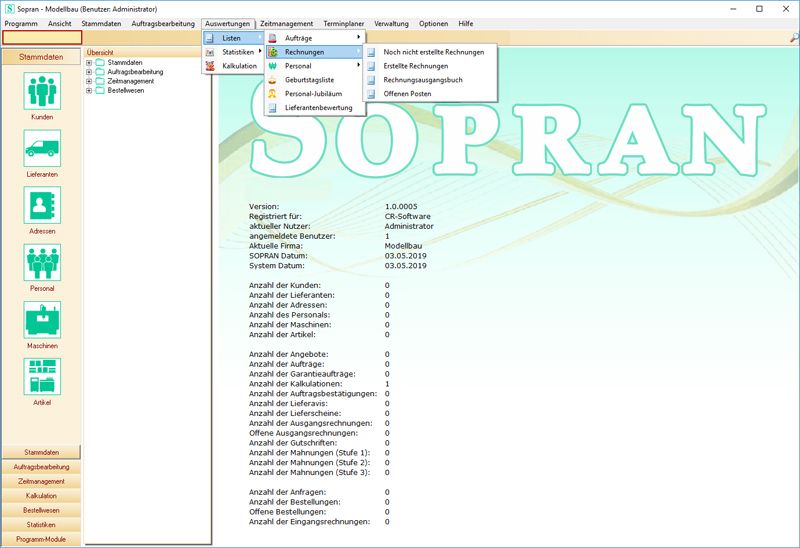The width and height of the screenshot is (800, 548).
Task: Click the Stammdaten button at sidebar bottom
Action: click(x=41, y=452)
